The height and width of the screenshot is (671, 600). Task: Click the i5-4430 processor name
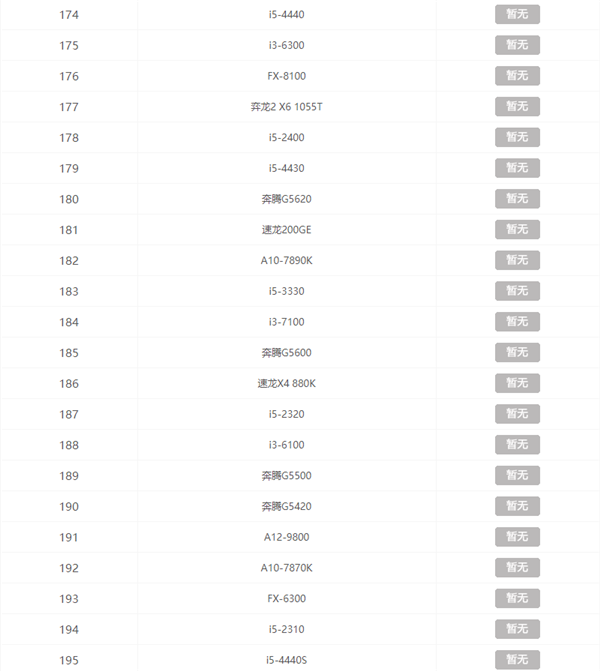[286, 168]
